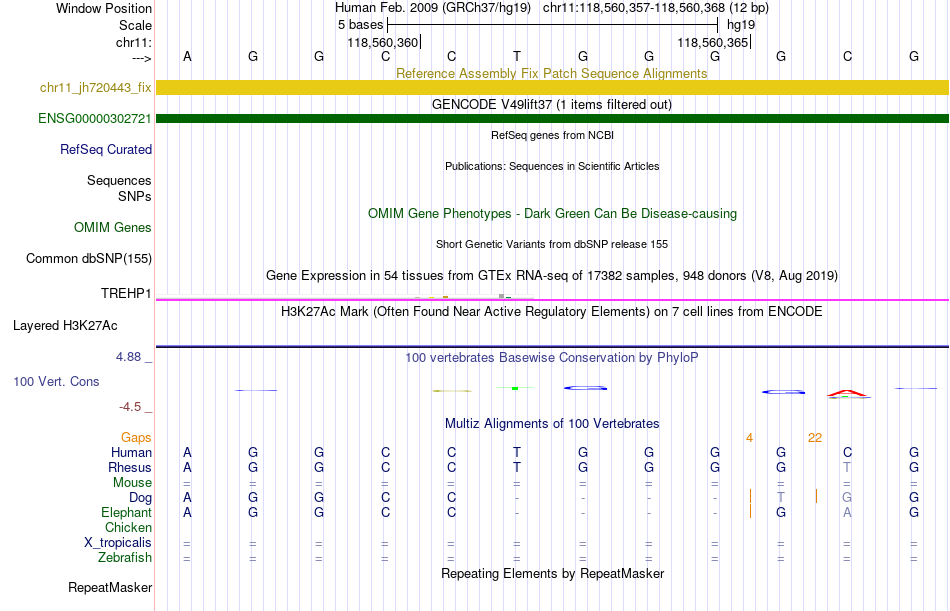Click the faded T in the Rhesus row
950x611 pixels.
pos(847,467)
